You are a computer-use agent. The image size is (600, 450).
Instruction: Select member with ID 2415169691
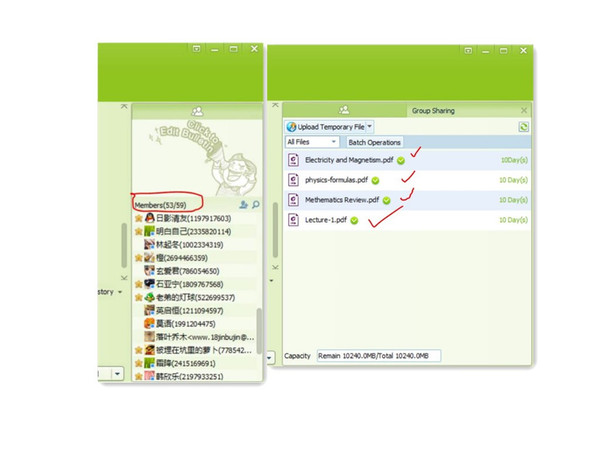click(x=195, y=364)
